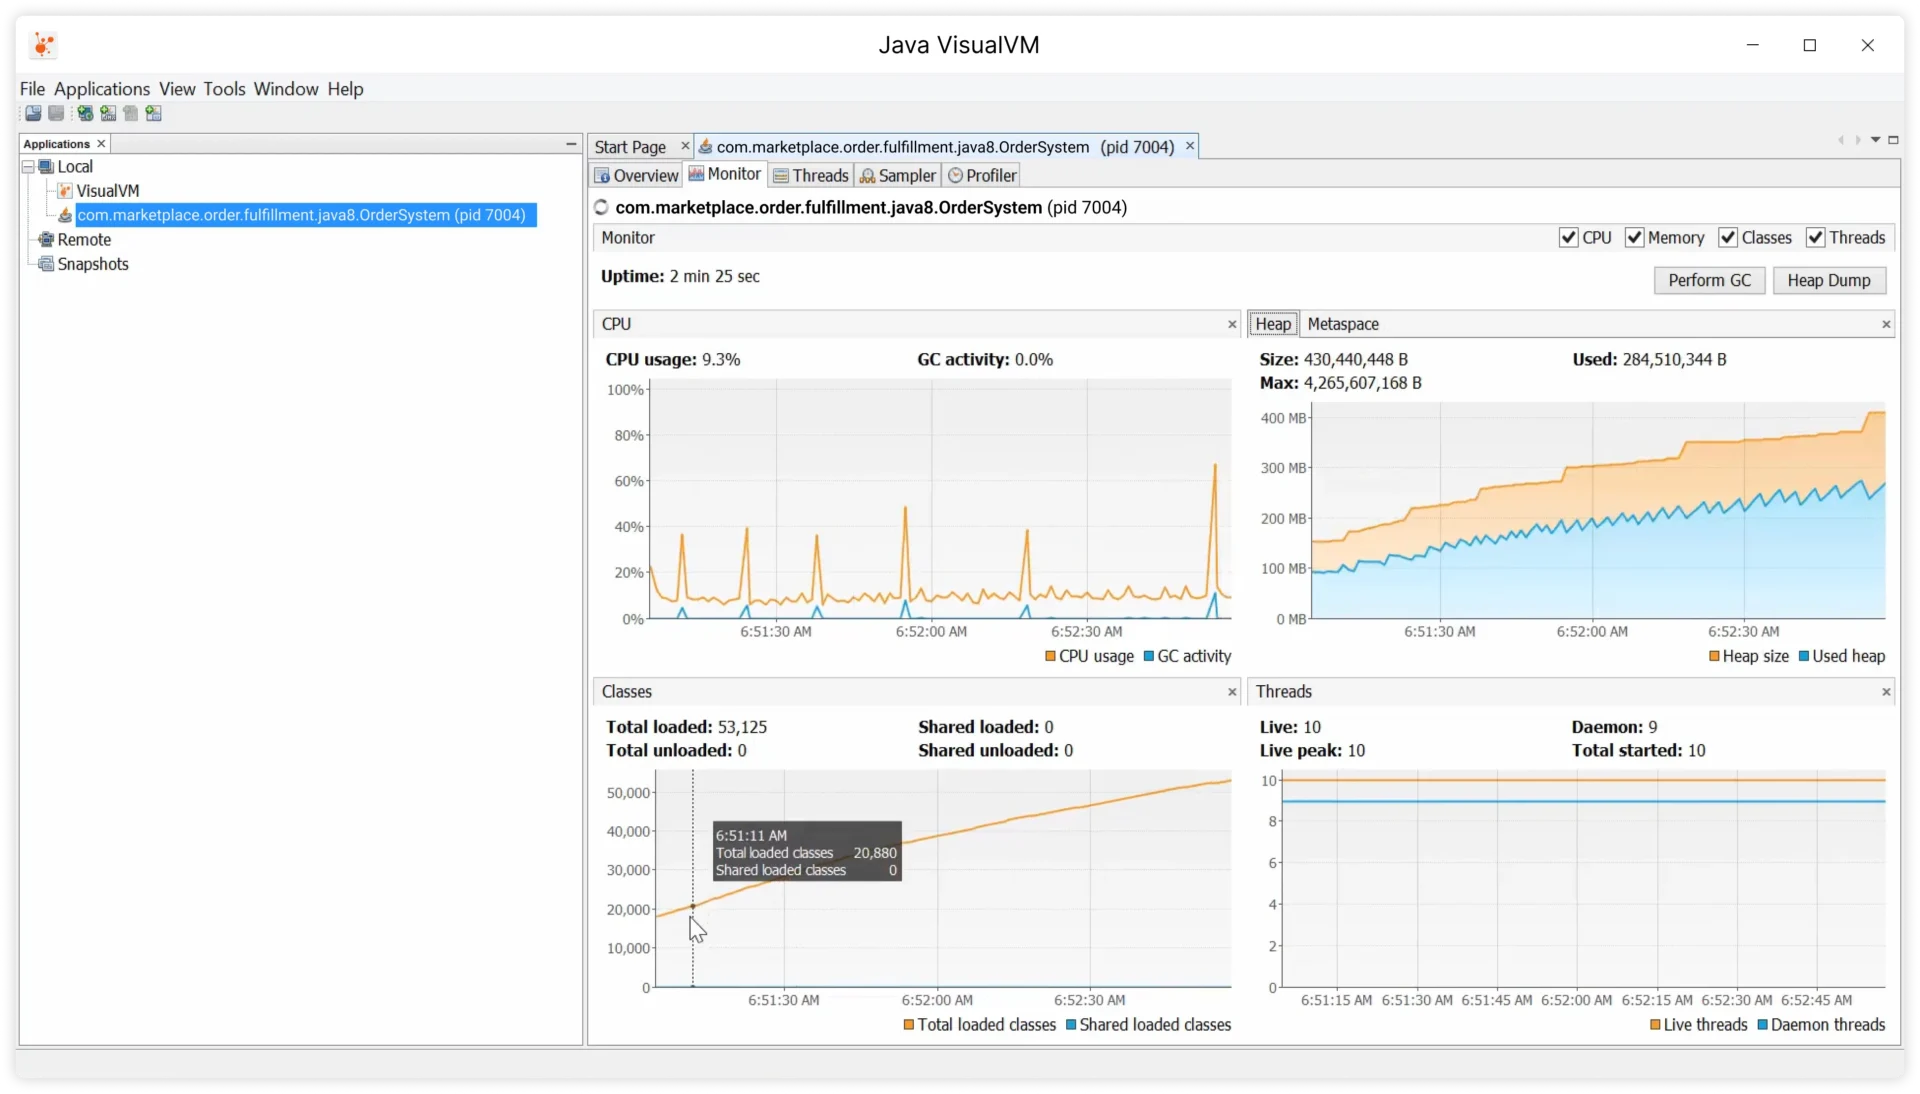Close the Classes graph panel

(1232, 692)
